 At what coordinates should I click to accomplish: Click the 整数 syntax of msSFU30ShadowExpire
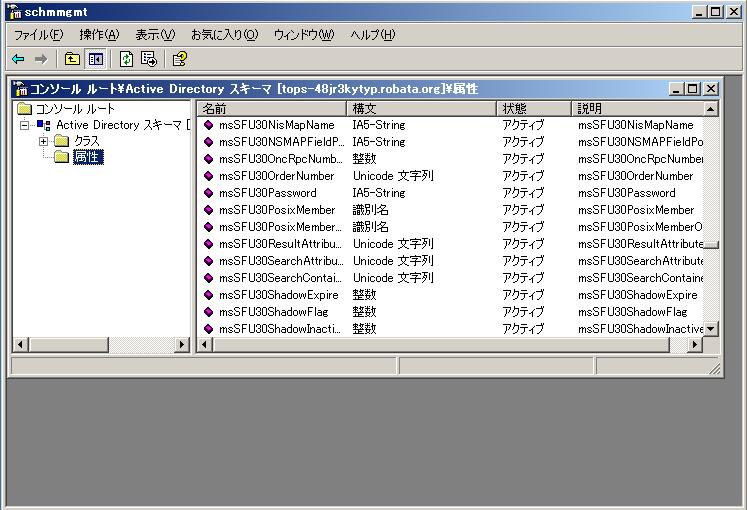(364, 295)
